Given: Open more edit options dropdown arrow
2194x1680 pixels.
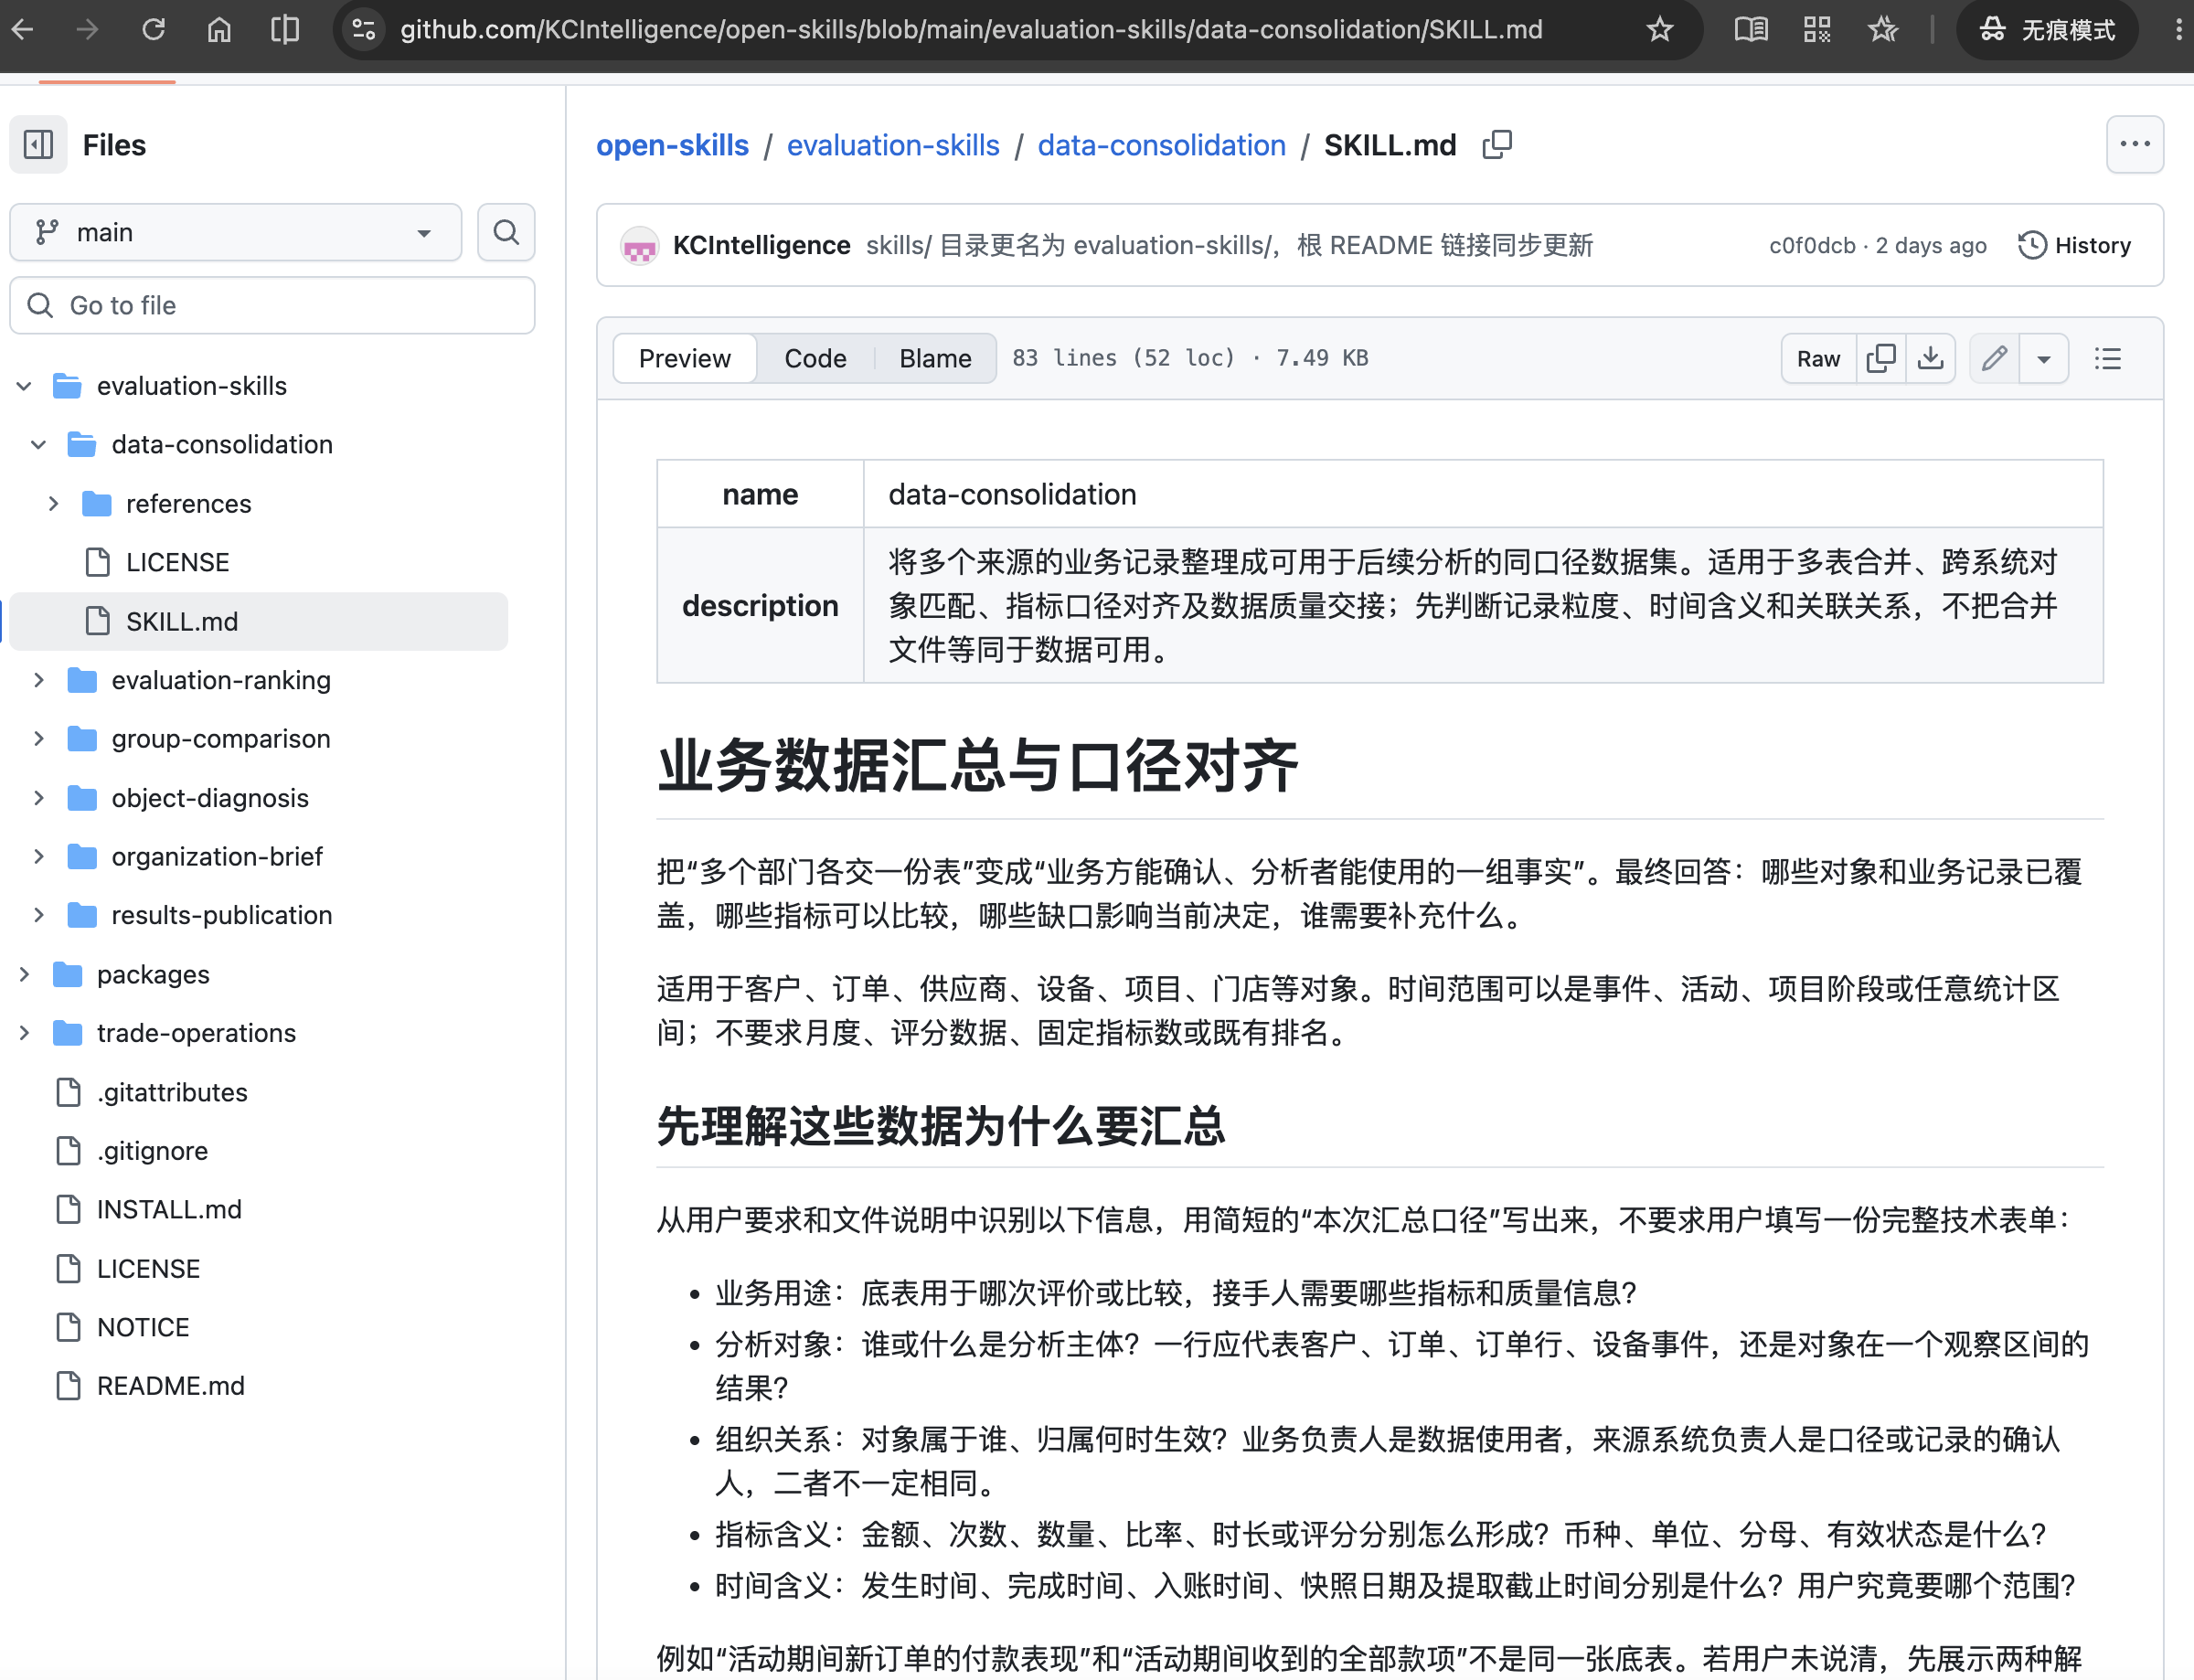Looking at the screenshot, I should click(x=2044, y=358).
